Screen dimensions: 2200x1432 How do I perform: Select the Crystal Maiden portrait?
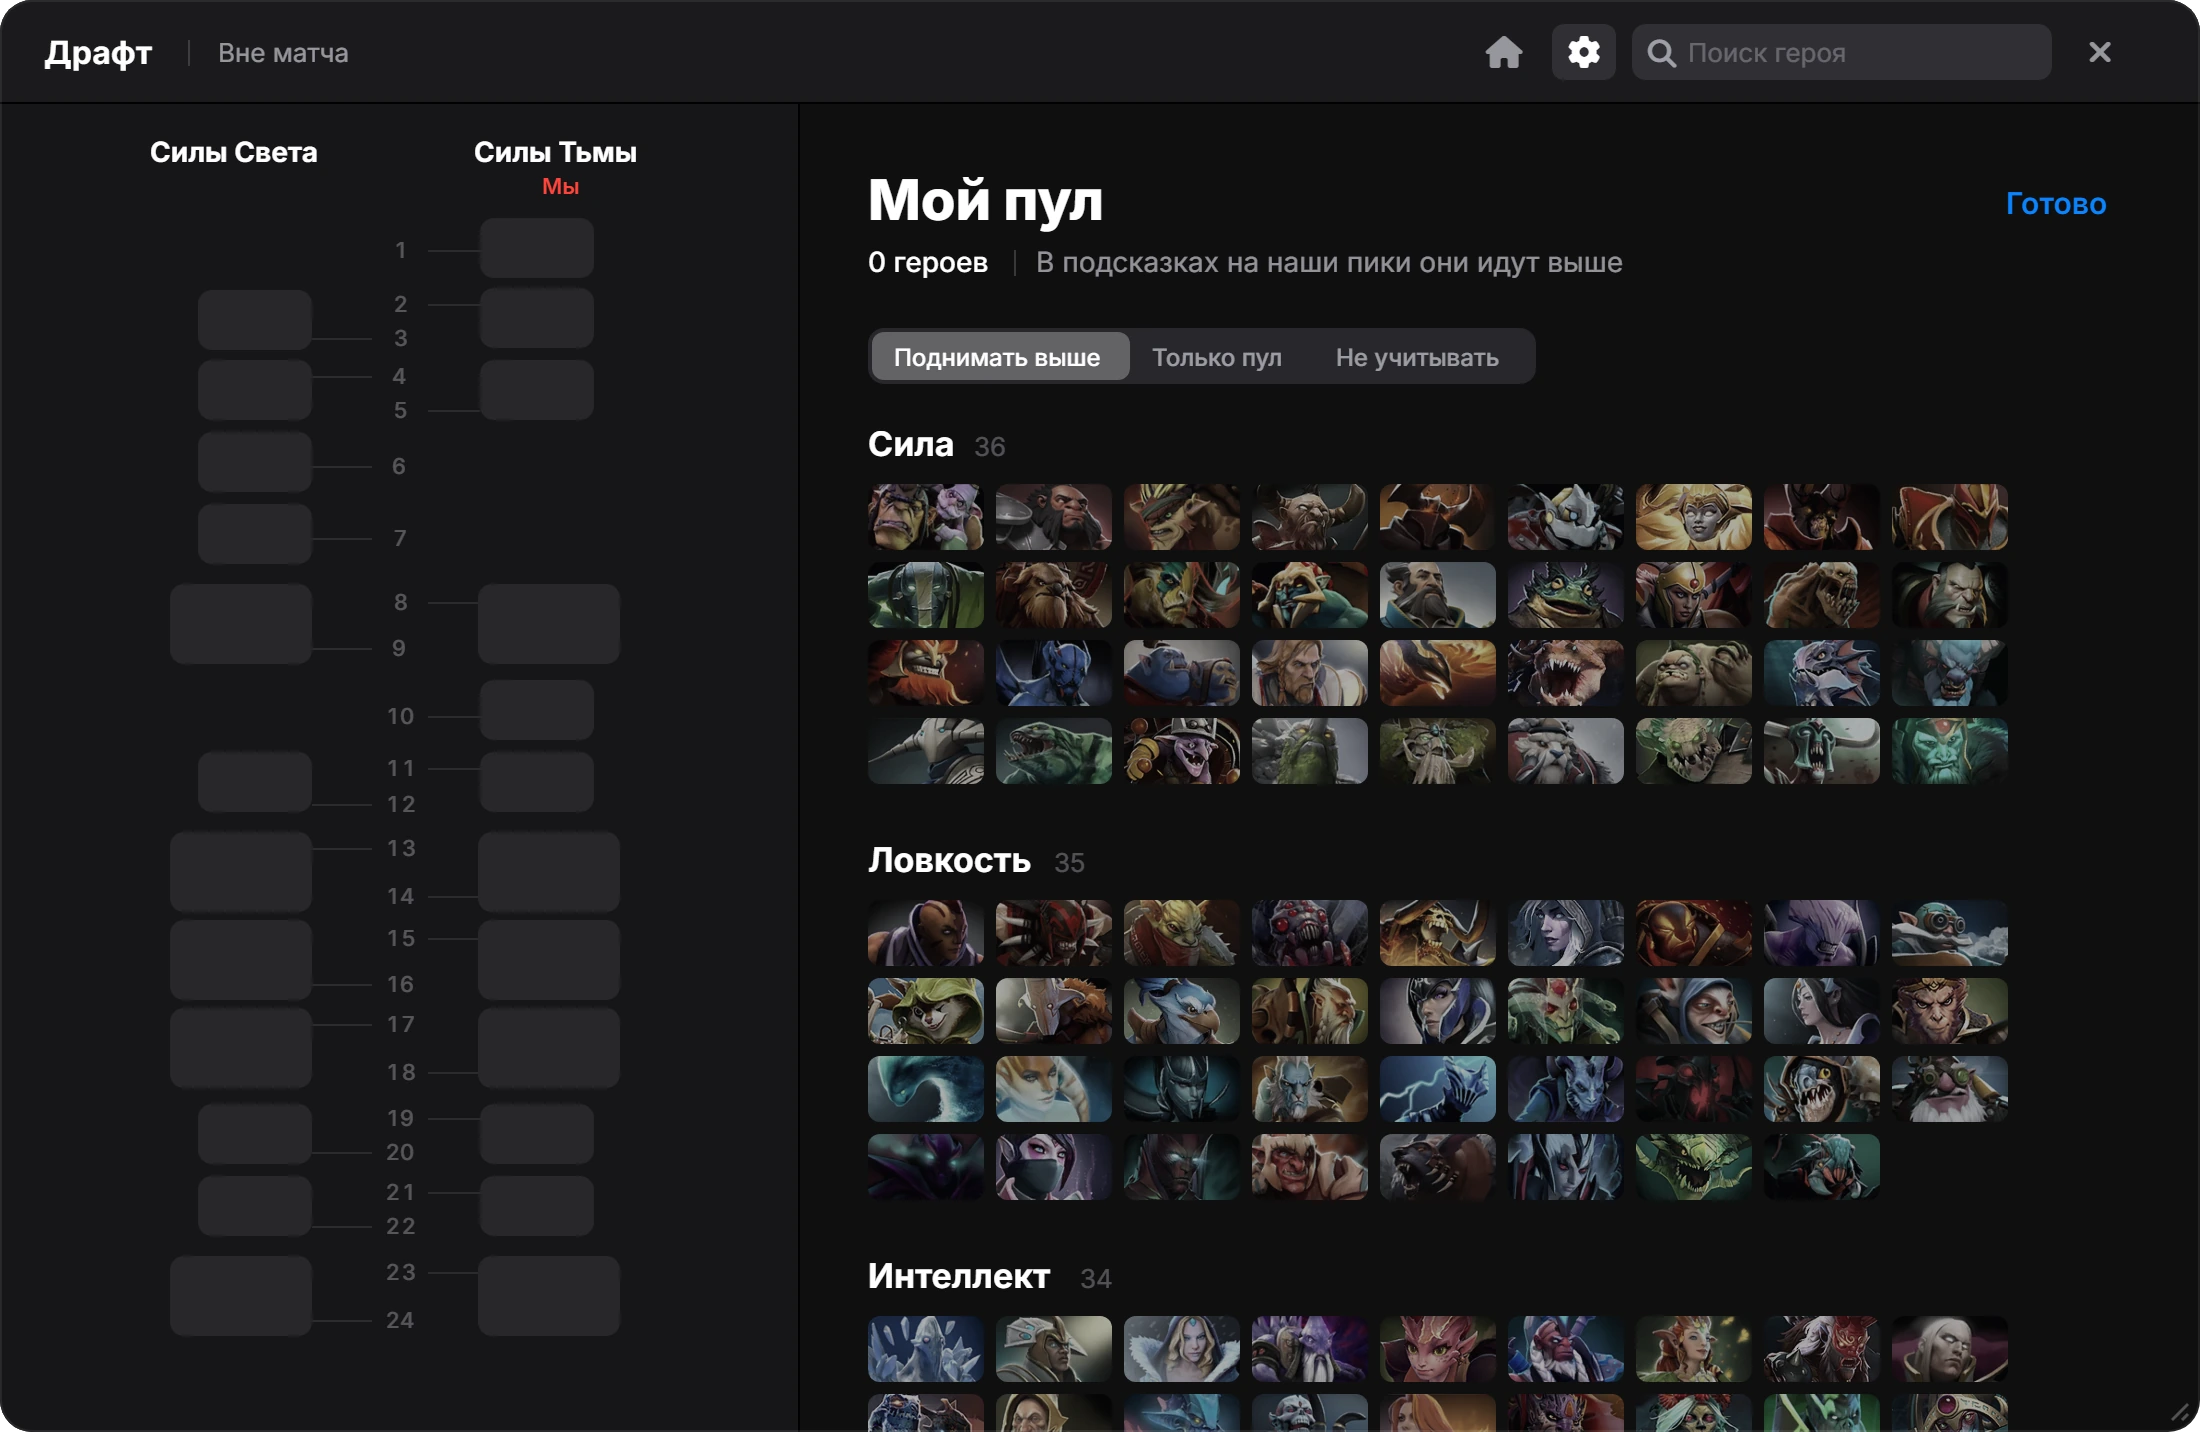[1181, 1349]
